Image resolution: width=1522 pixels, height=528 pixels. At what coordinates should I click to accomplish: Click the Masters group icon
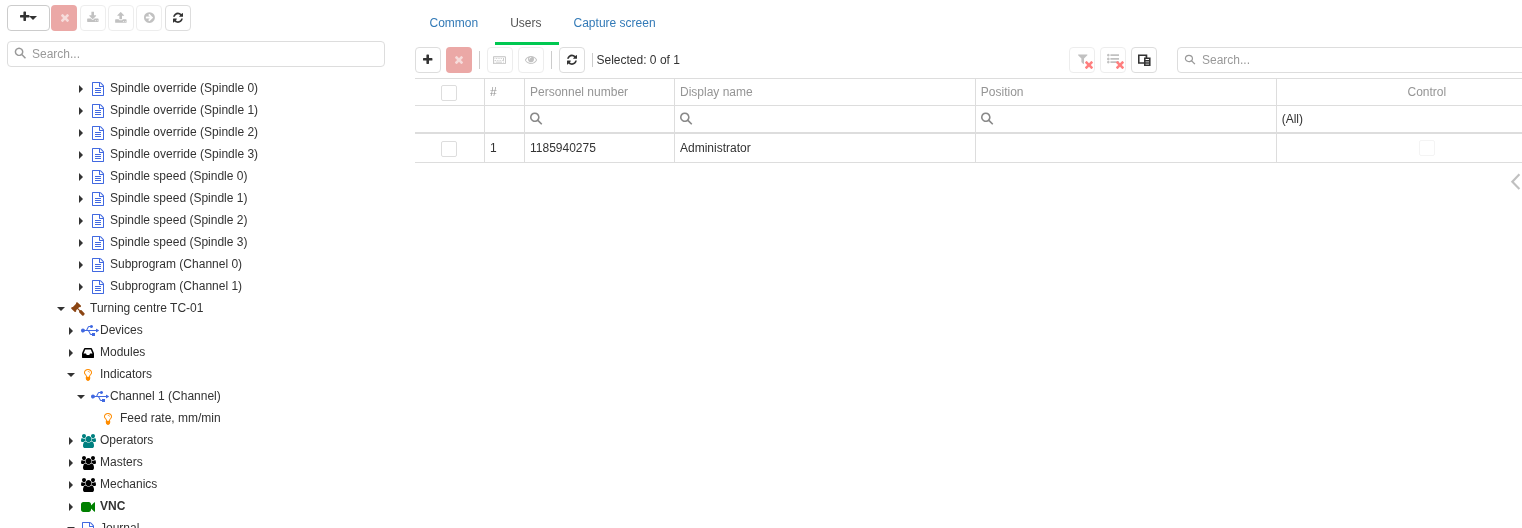tap(88, 463)
